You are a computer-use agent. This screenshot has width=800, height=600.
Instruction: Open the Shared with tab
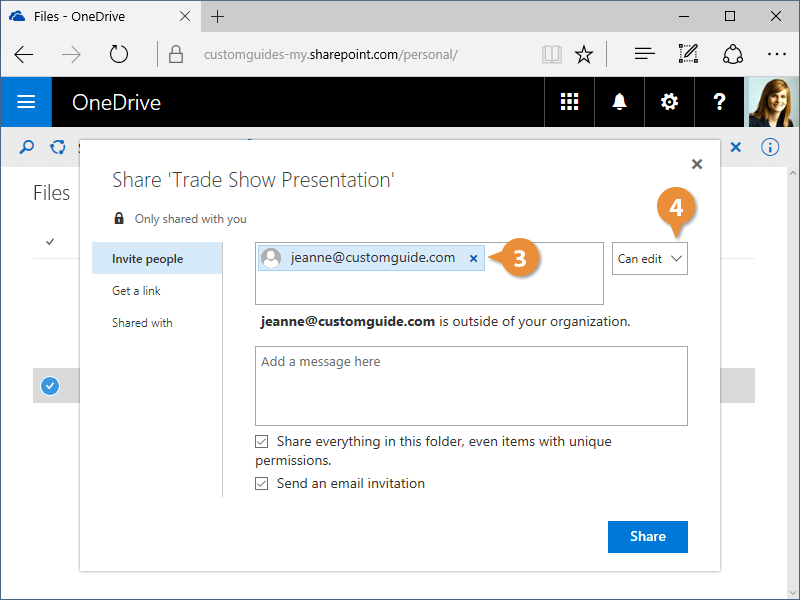click(x=142, y=323)
